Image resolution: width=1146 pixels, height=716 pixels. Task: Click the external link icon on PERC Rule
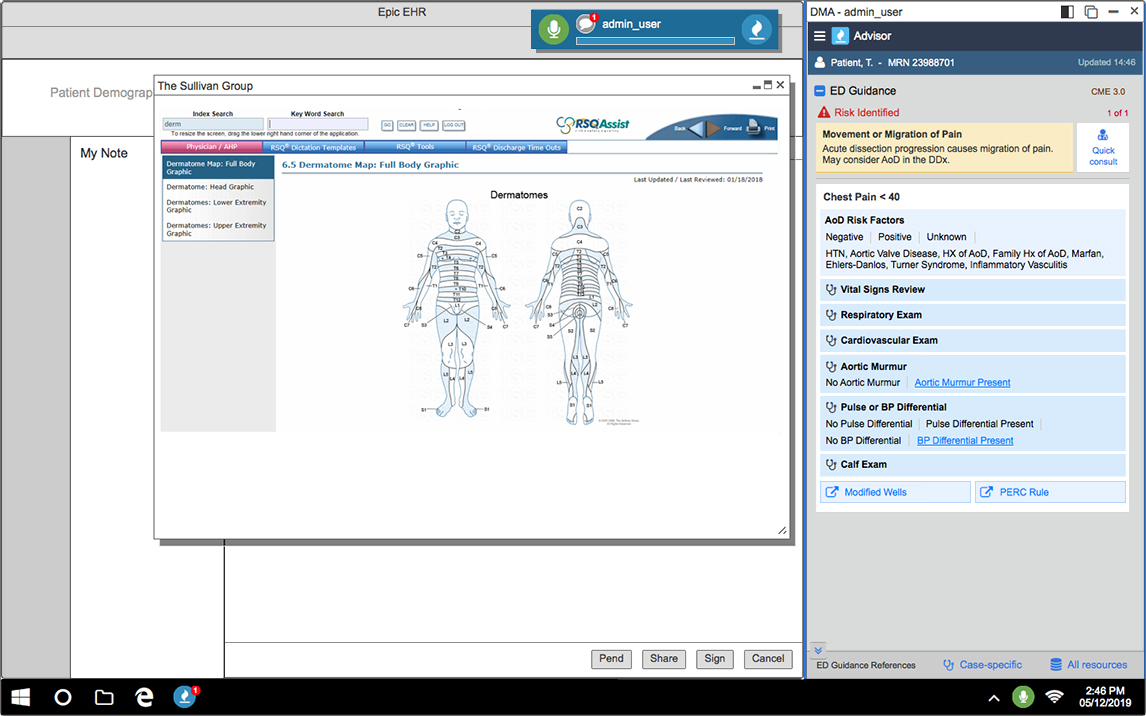click(987, 492)
